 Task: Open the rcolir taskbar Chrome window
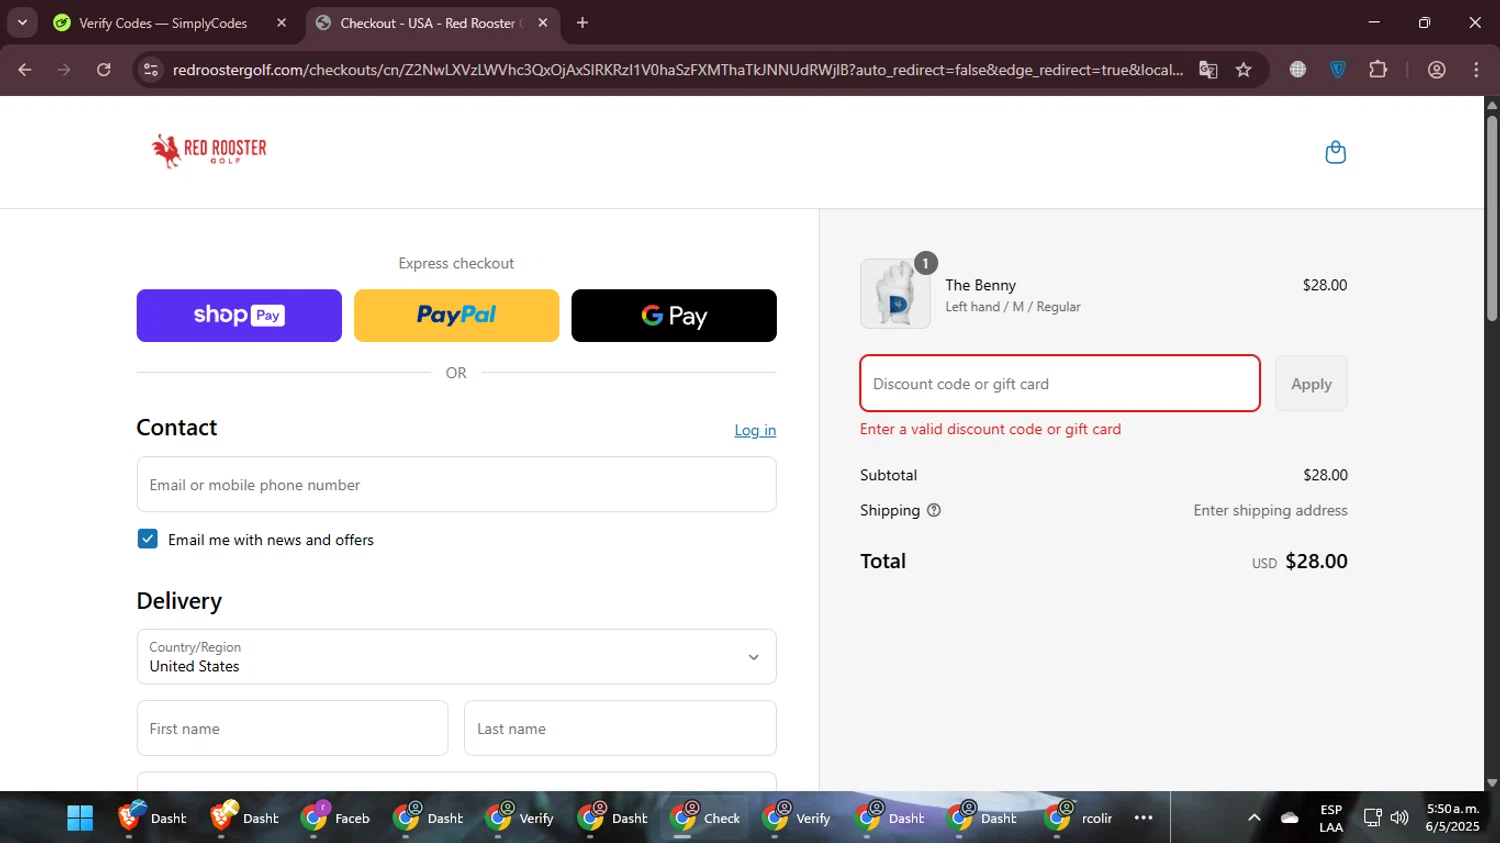point(1080,818)
